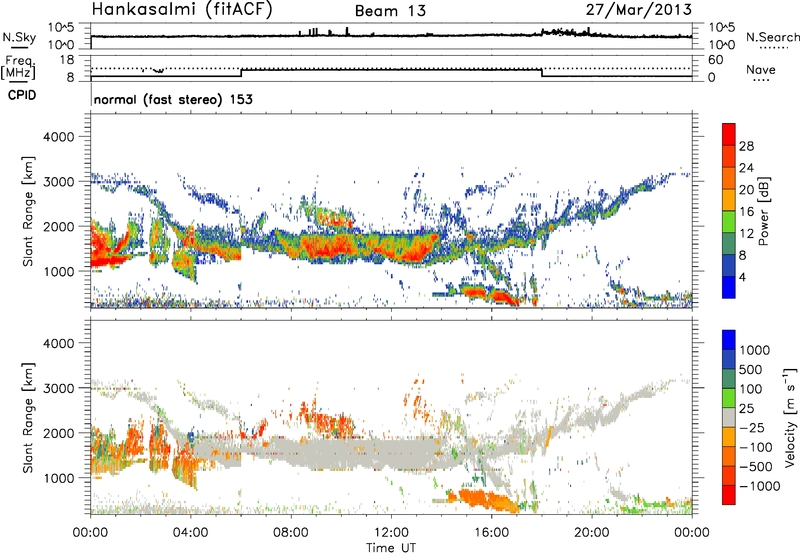Pick the bright blue top velocity colorbar segment

tap(729, 340)
